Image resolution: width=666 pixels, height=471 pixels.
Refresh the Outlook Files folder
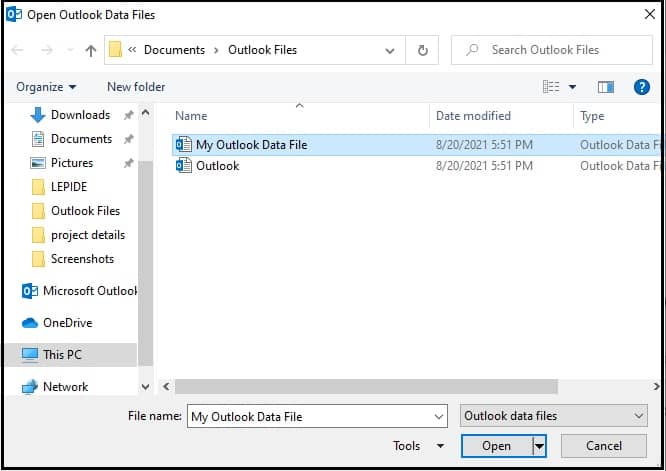click(x=422, y=51)
